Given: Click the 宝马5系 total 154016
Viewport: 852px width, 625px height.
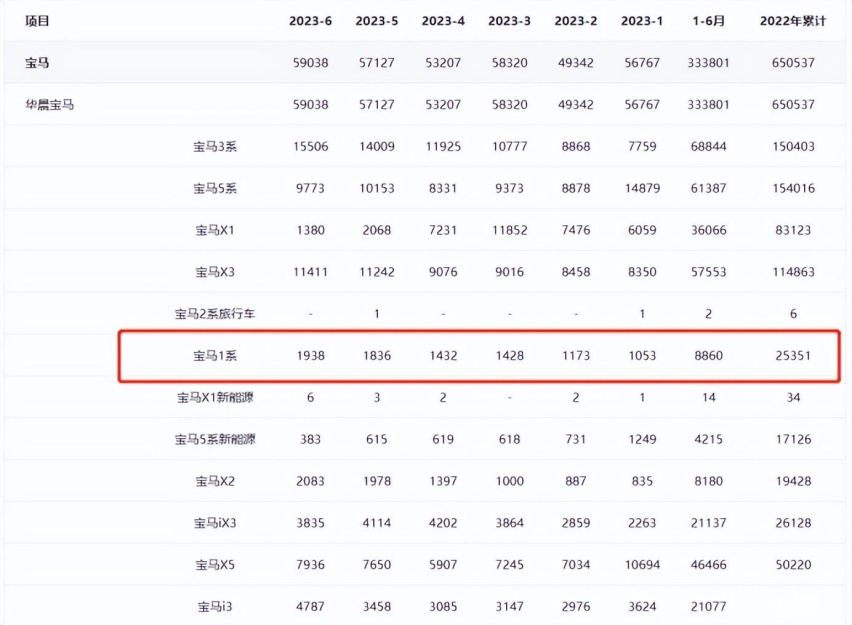Looking at the screenshot, I should tap(793, 188).
